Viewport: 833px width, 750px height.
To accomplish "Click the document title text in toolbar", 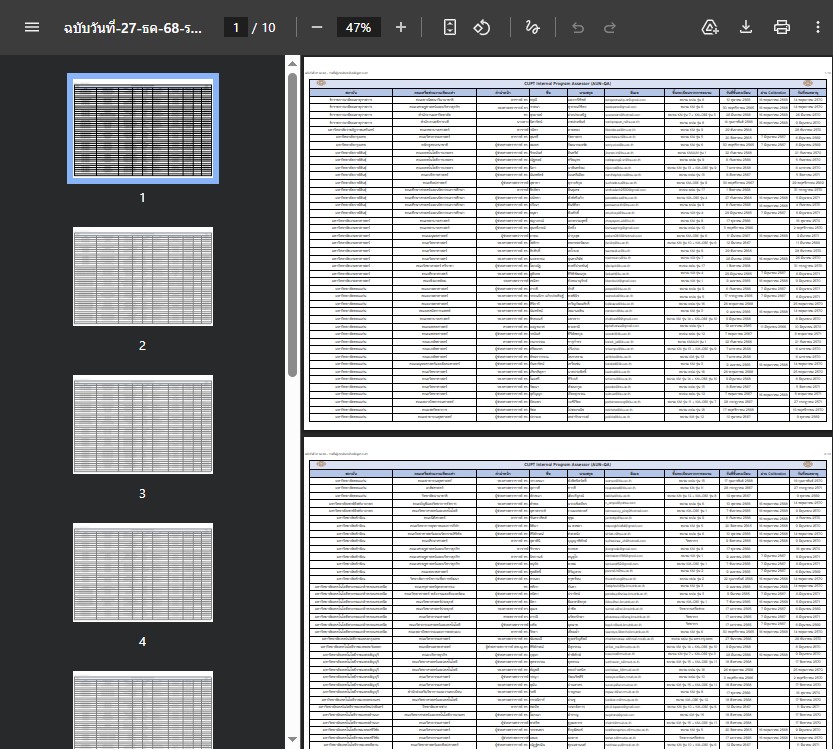I will (132, 28).
